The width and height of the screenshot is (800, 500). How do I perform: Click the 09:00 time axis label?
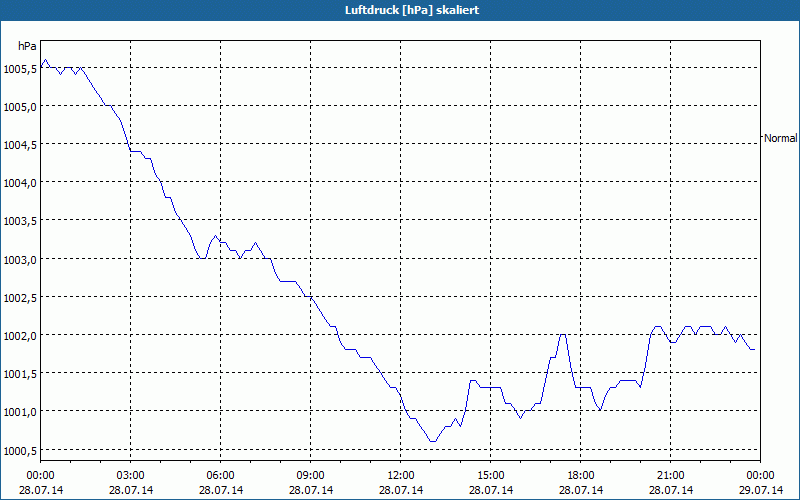point(310,476)
